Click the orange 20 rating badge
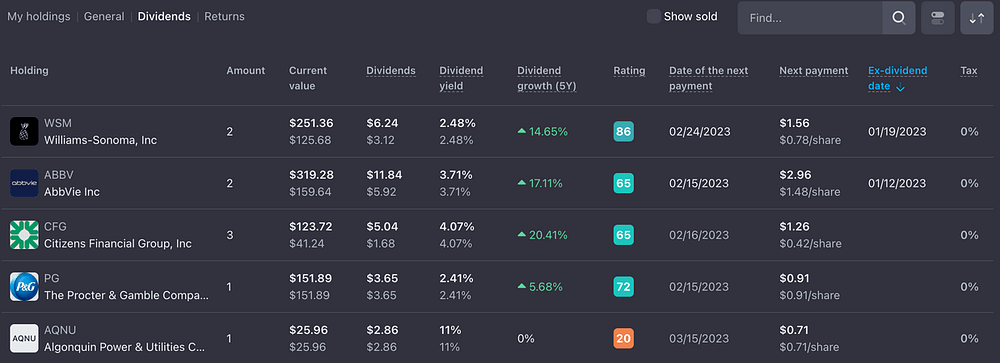Screen dimensions: 1000x363 [x=623, y=339]
